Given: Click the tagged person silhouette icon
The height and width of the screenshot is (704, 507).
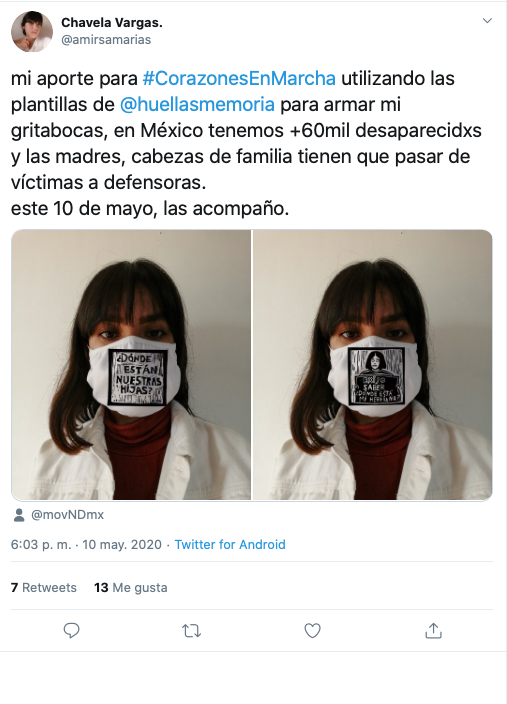Looking at the screenshot, I should (19, 515).
